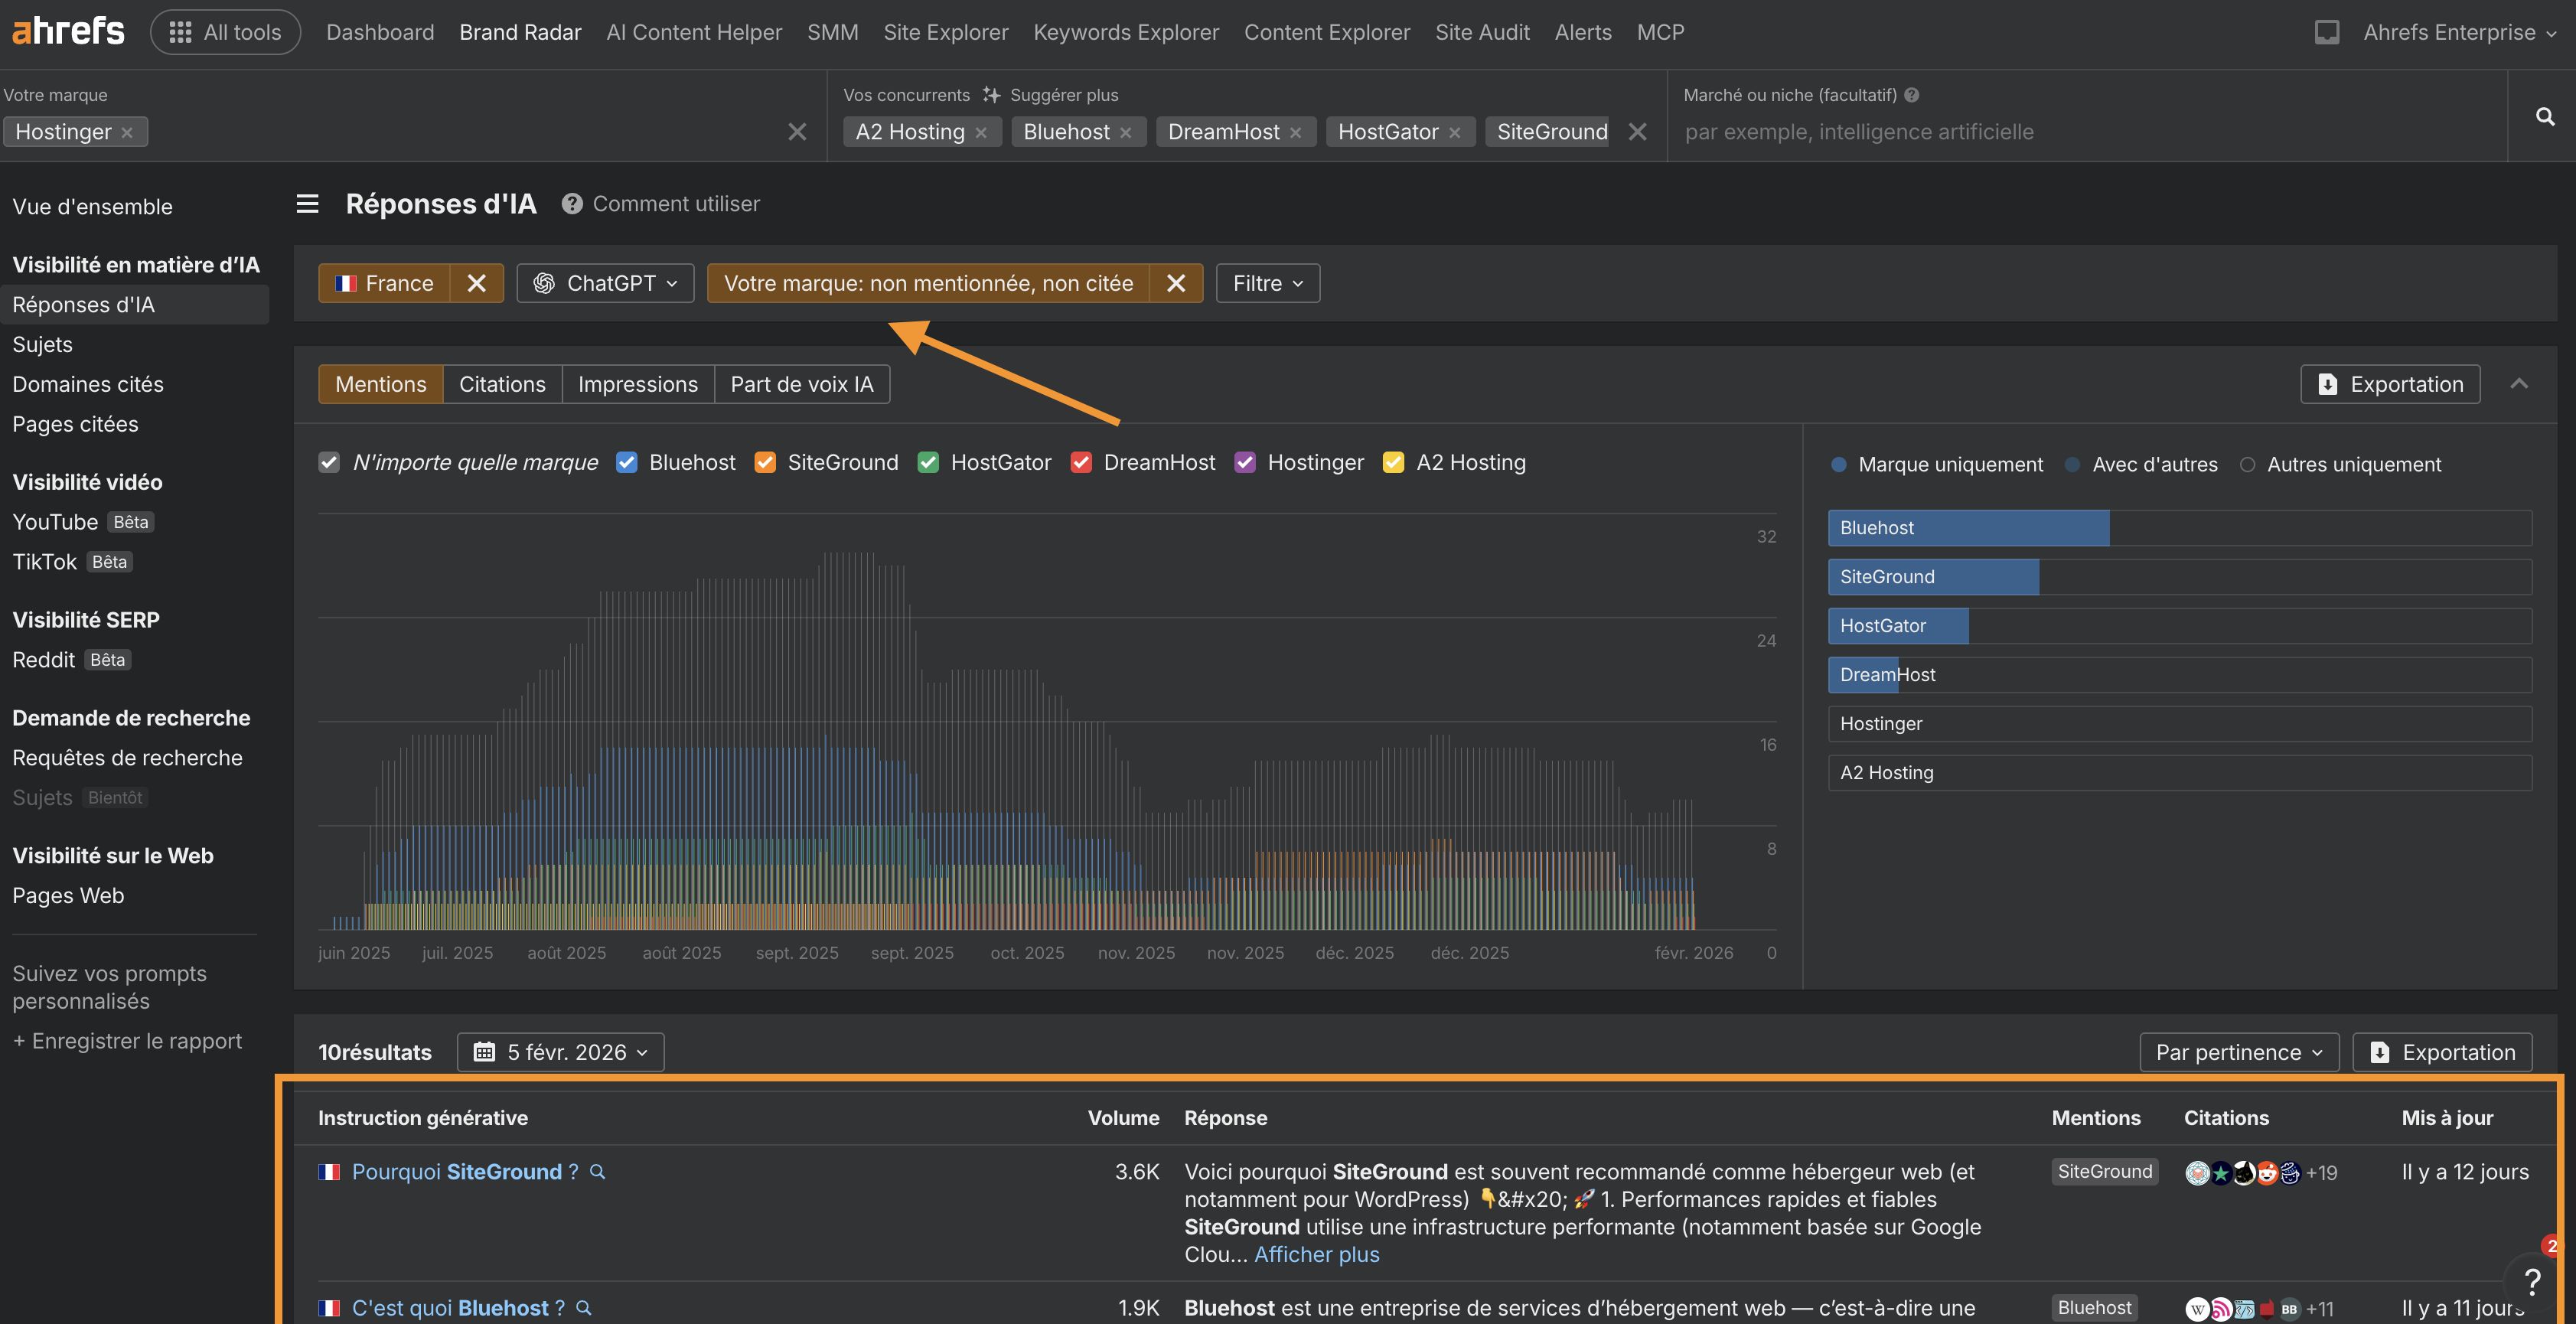Open the ChatGPT platform dropdown
Viewport: 2576px width, 1324px height.
pos(604,283)
